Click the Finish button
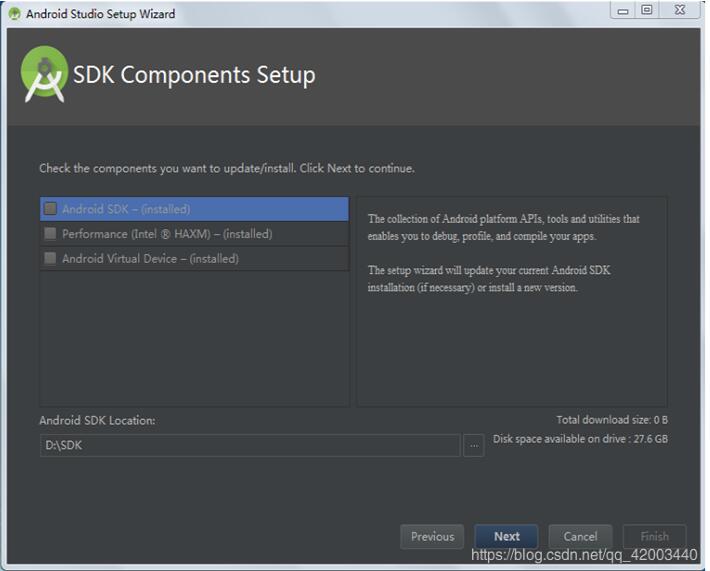Screen dimensions: 710x571 coord(654,537)
